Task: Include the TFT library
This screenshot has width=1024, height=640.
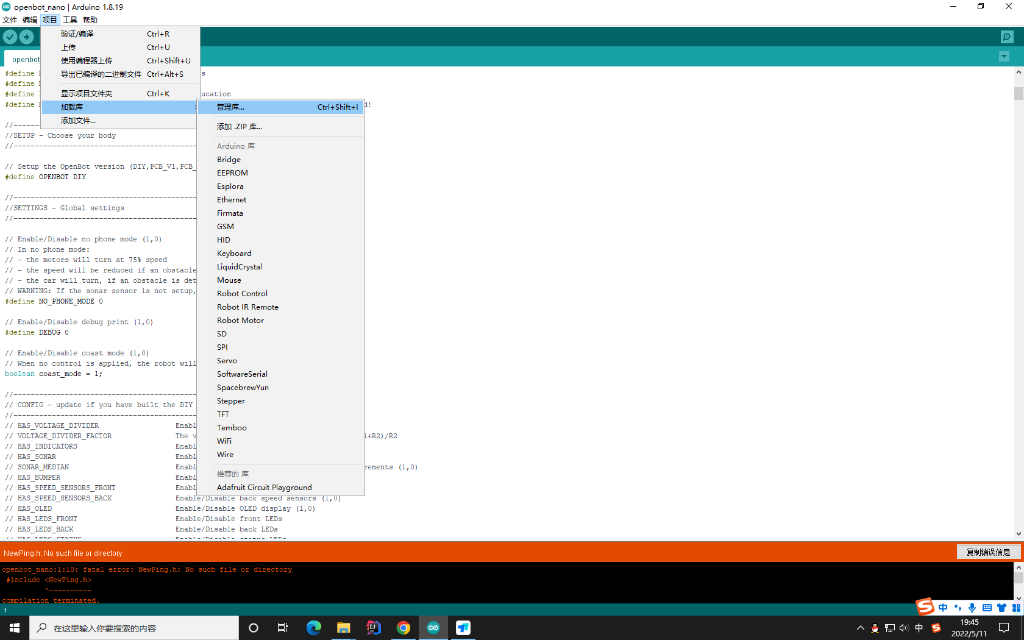Action: pyautogui.click(x=281, y=414)
